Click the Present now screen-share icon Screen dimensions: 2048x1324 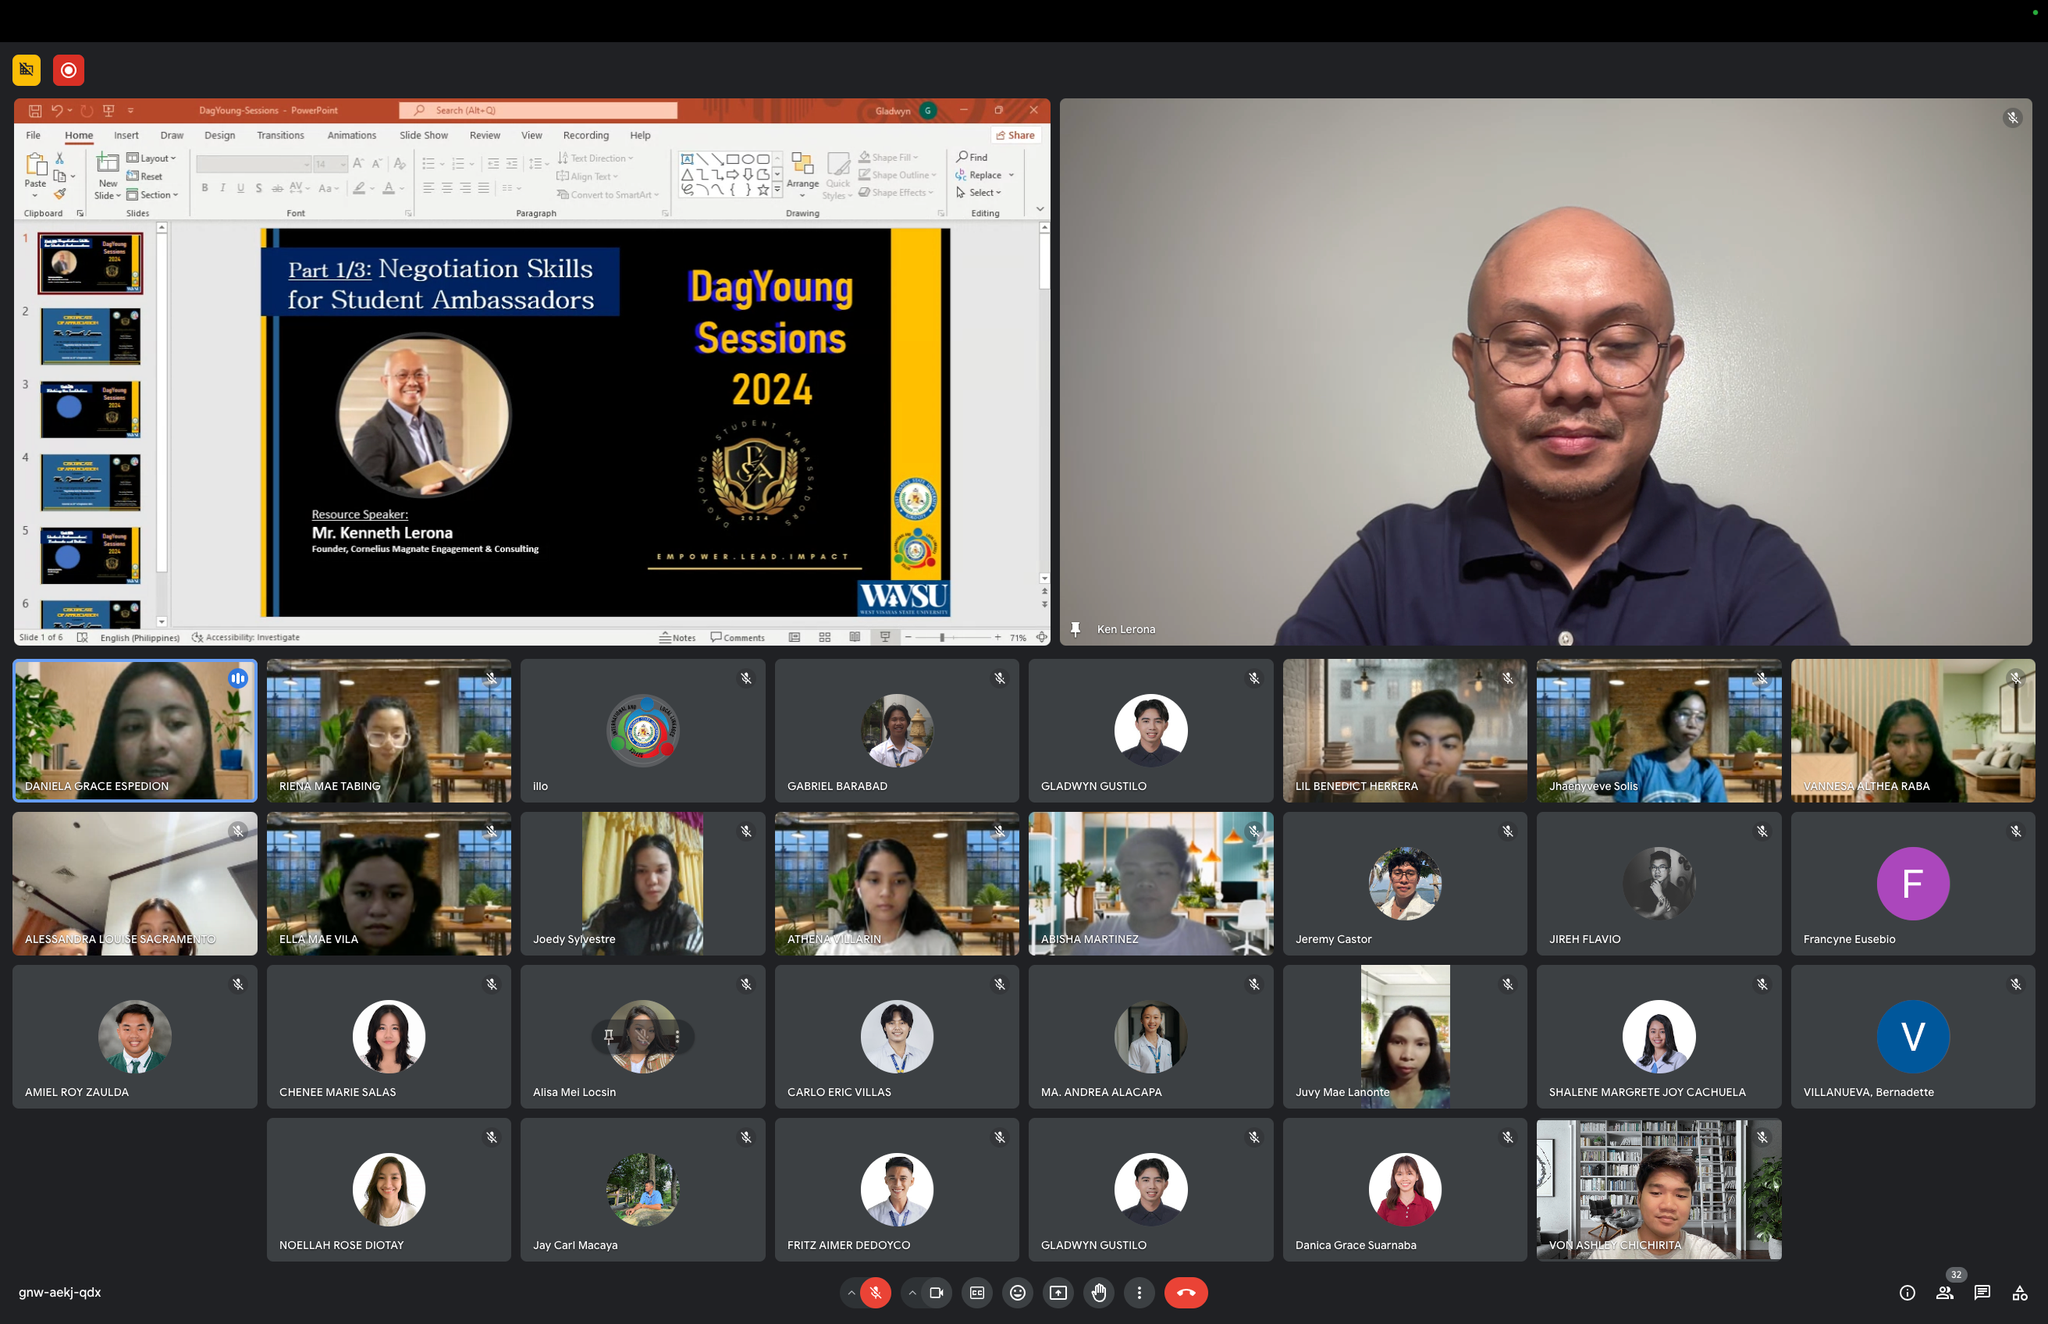[x=1058, y=1293]
